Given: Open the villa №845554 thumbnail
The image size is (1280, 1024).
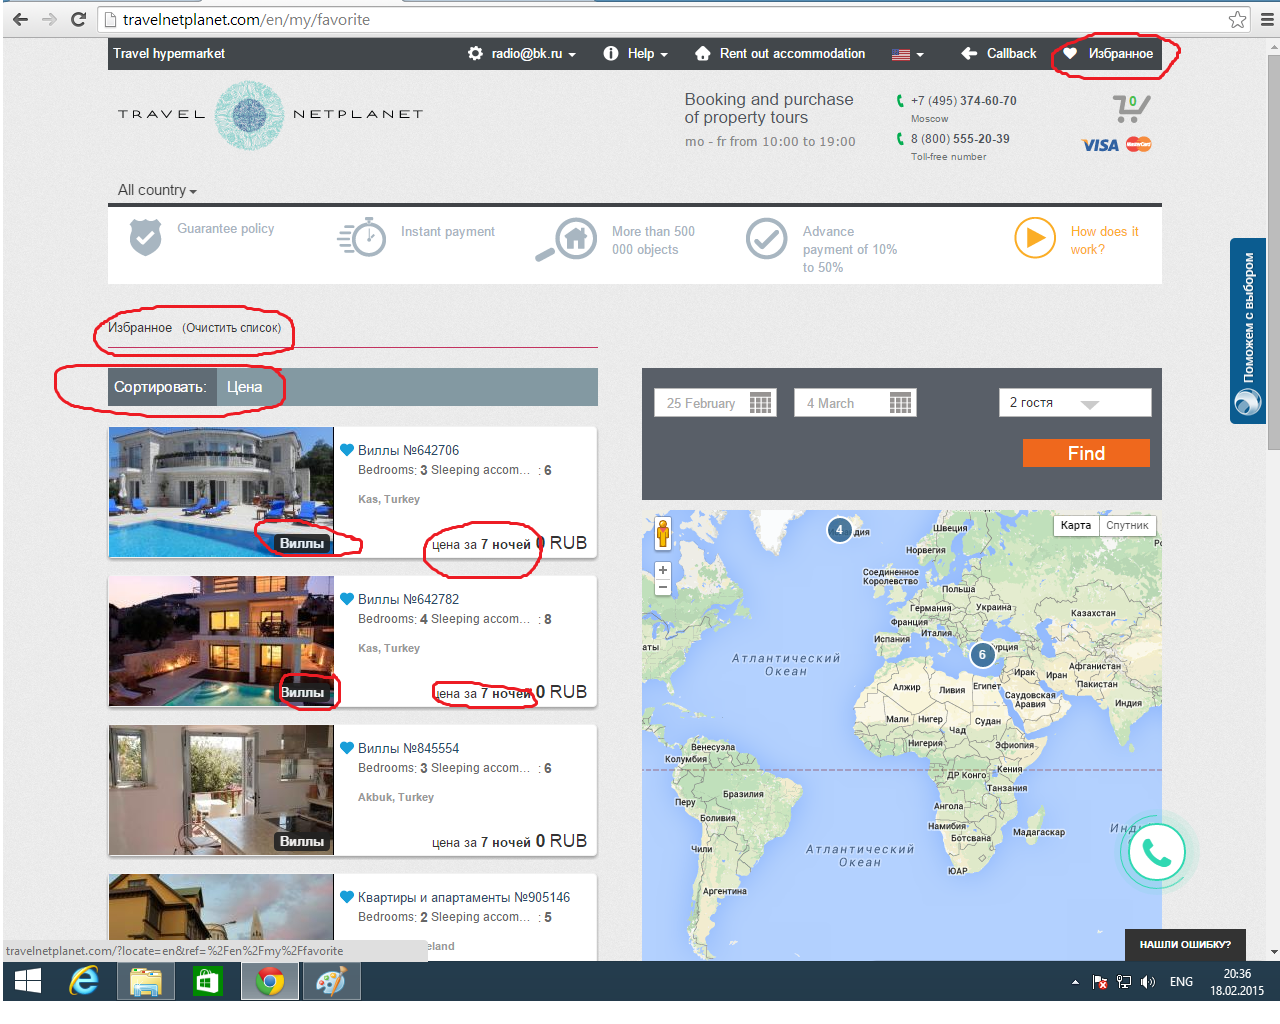Looking at the screenshot, I should tap(221, 790).
